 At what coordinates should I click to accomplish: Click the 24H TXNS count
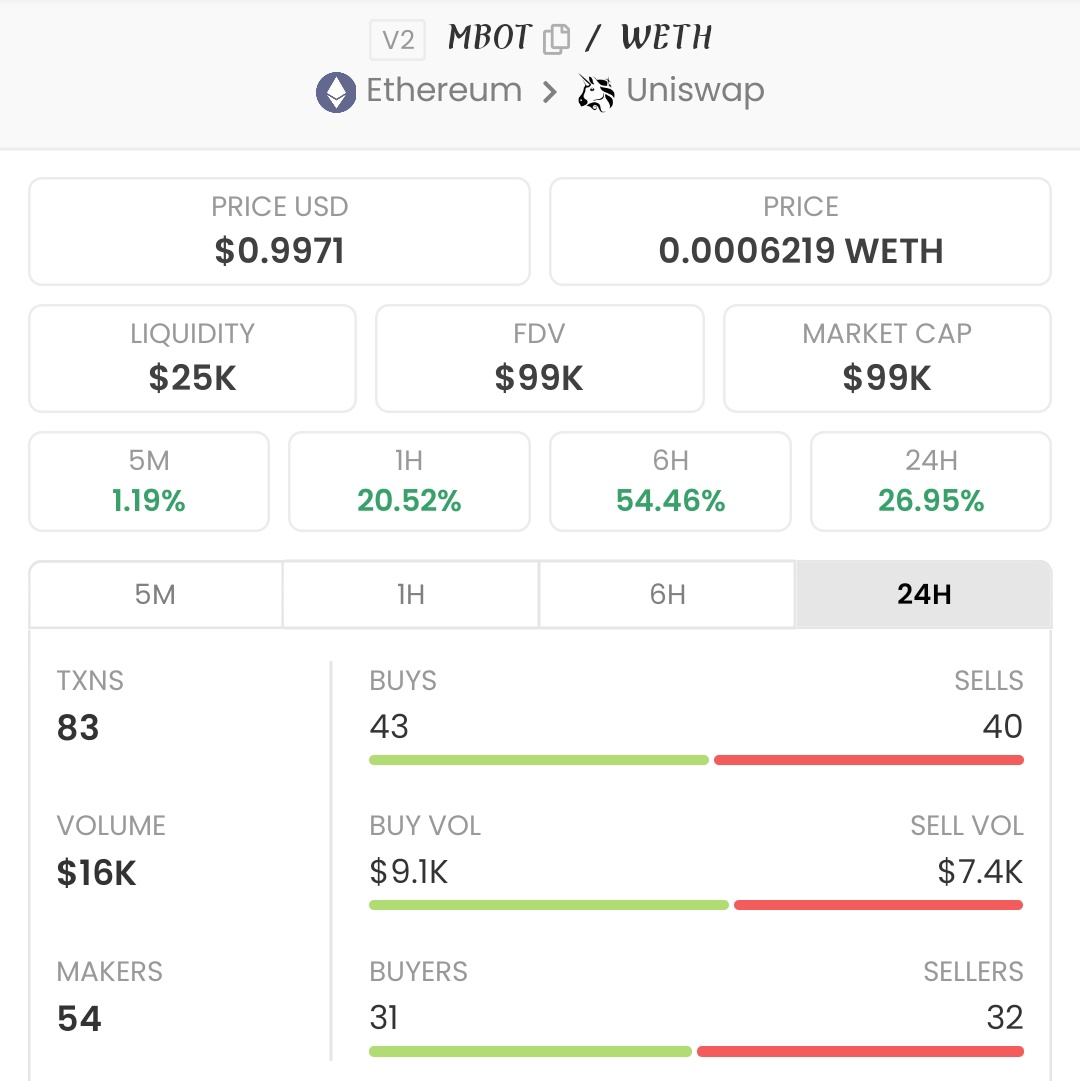point(76,727)
